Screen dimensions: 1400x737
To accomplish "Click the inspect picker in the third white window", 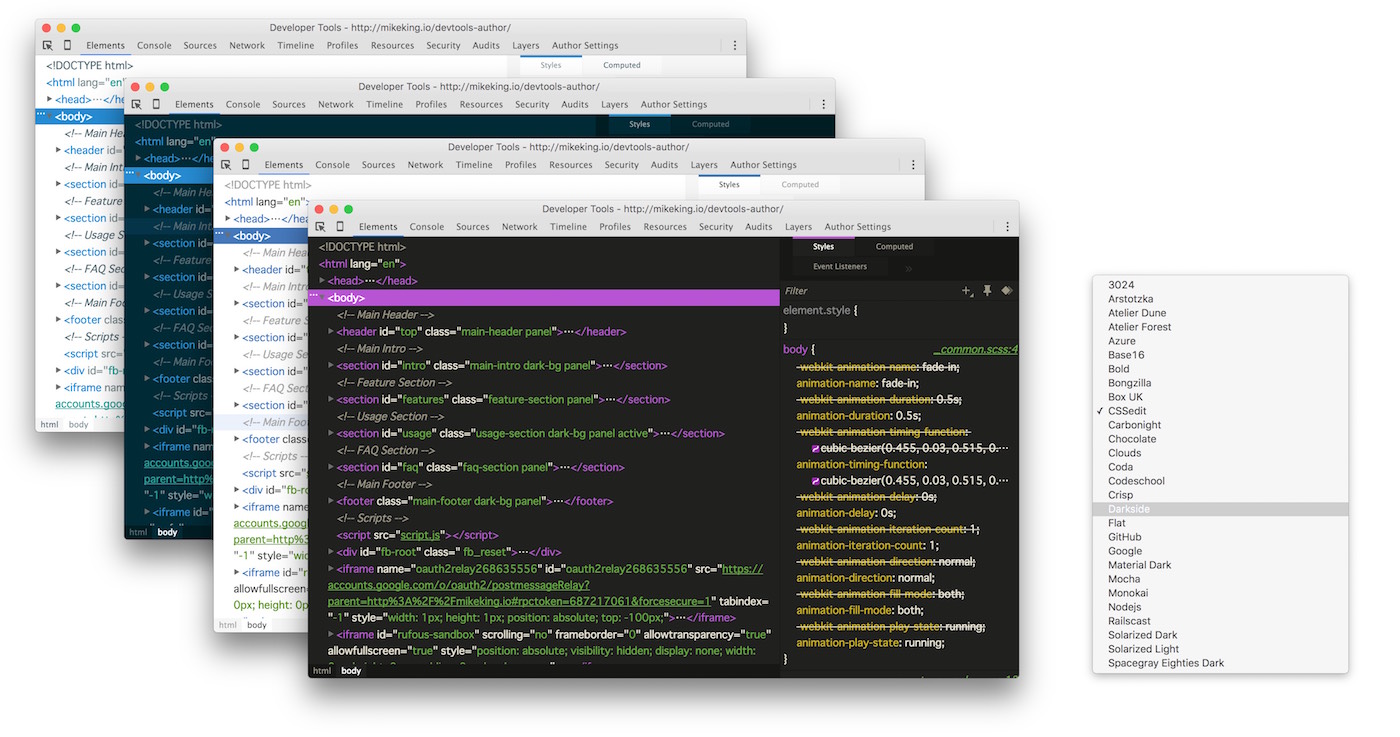I will tap(227, 165).
